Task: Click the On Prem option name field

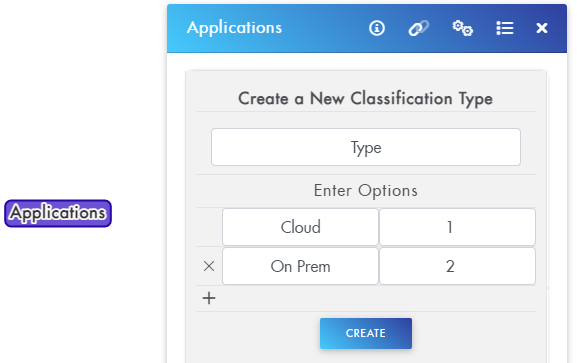Action: click(x=300, y=266)
